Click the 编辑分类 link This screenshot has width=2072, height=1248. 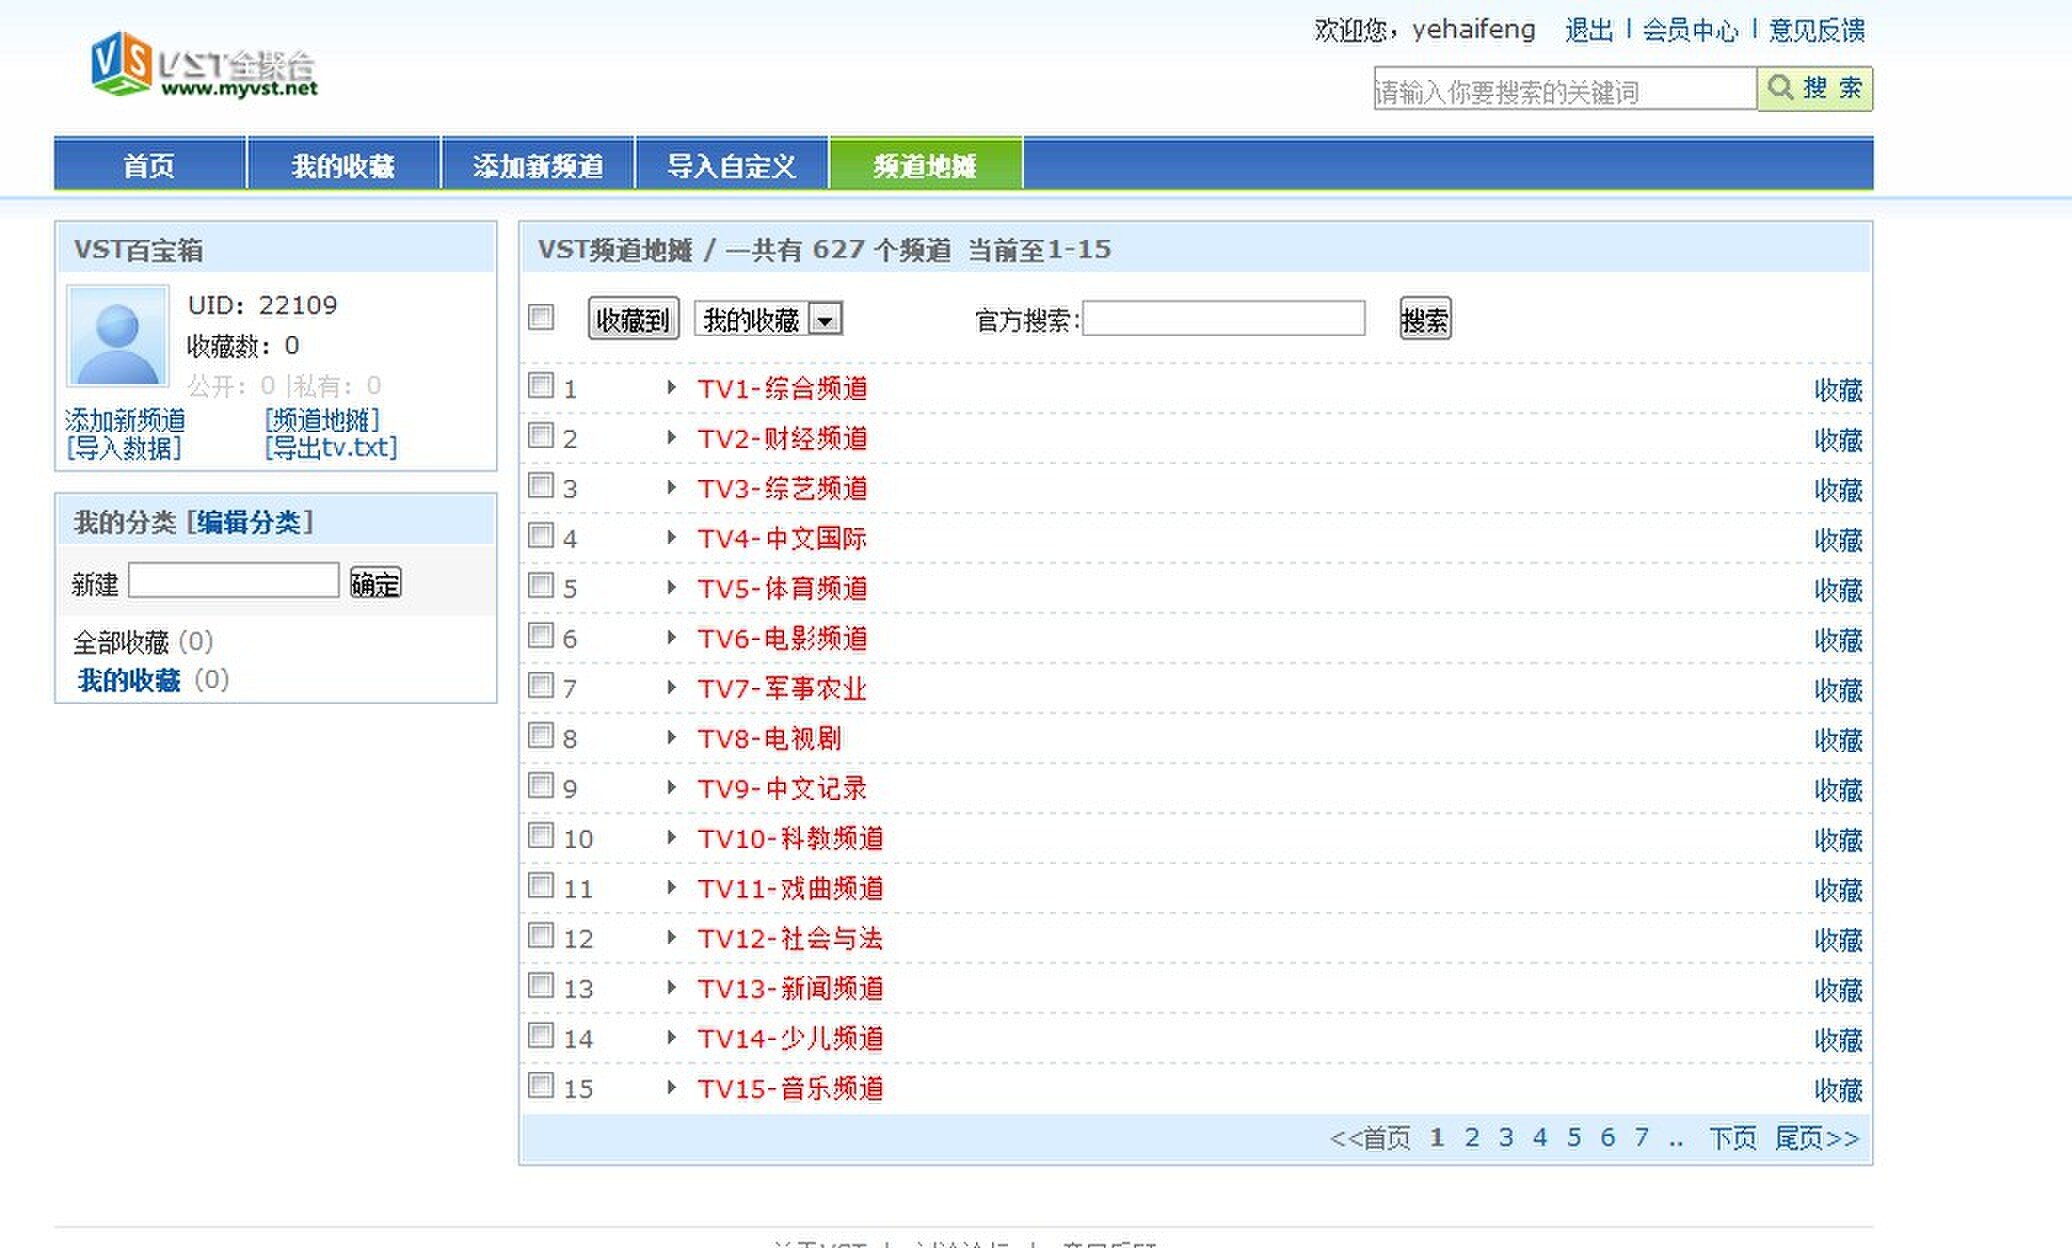click(249, 521)
